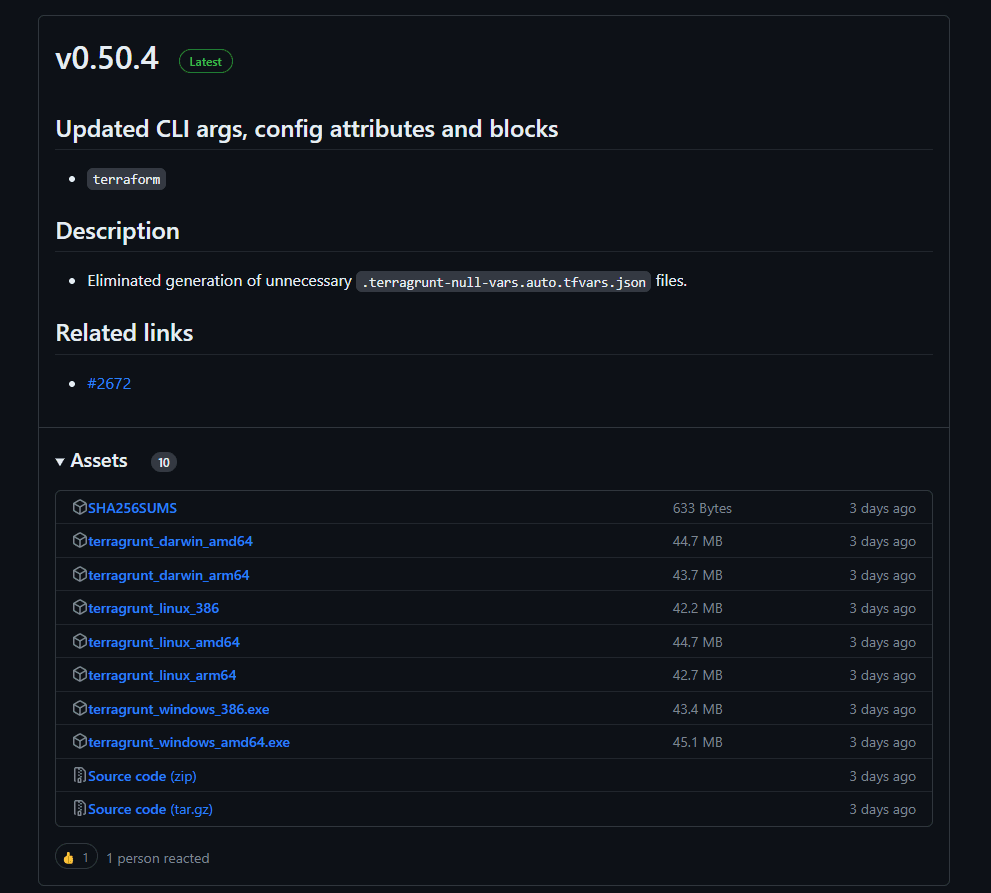Click the Latest release badge
This screenshot has height=893, width=991.
[x=206, y=61]
